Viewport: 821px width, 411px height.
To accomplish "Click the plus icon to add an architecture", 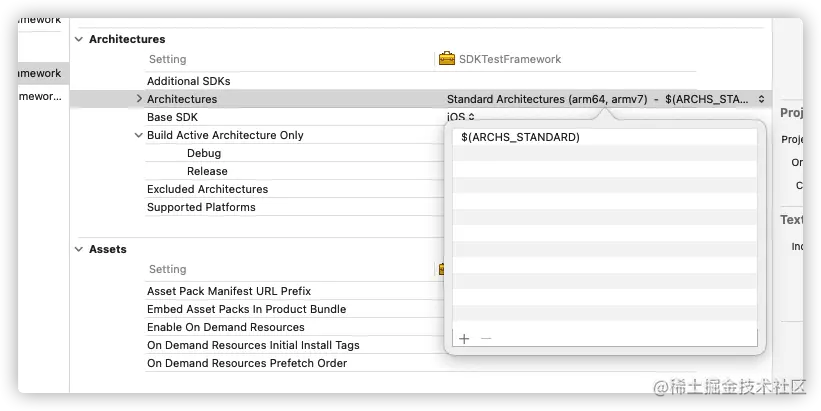I will tap(464, 339).
